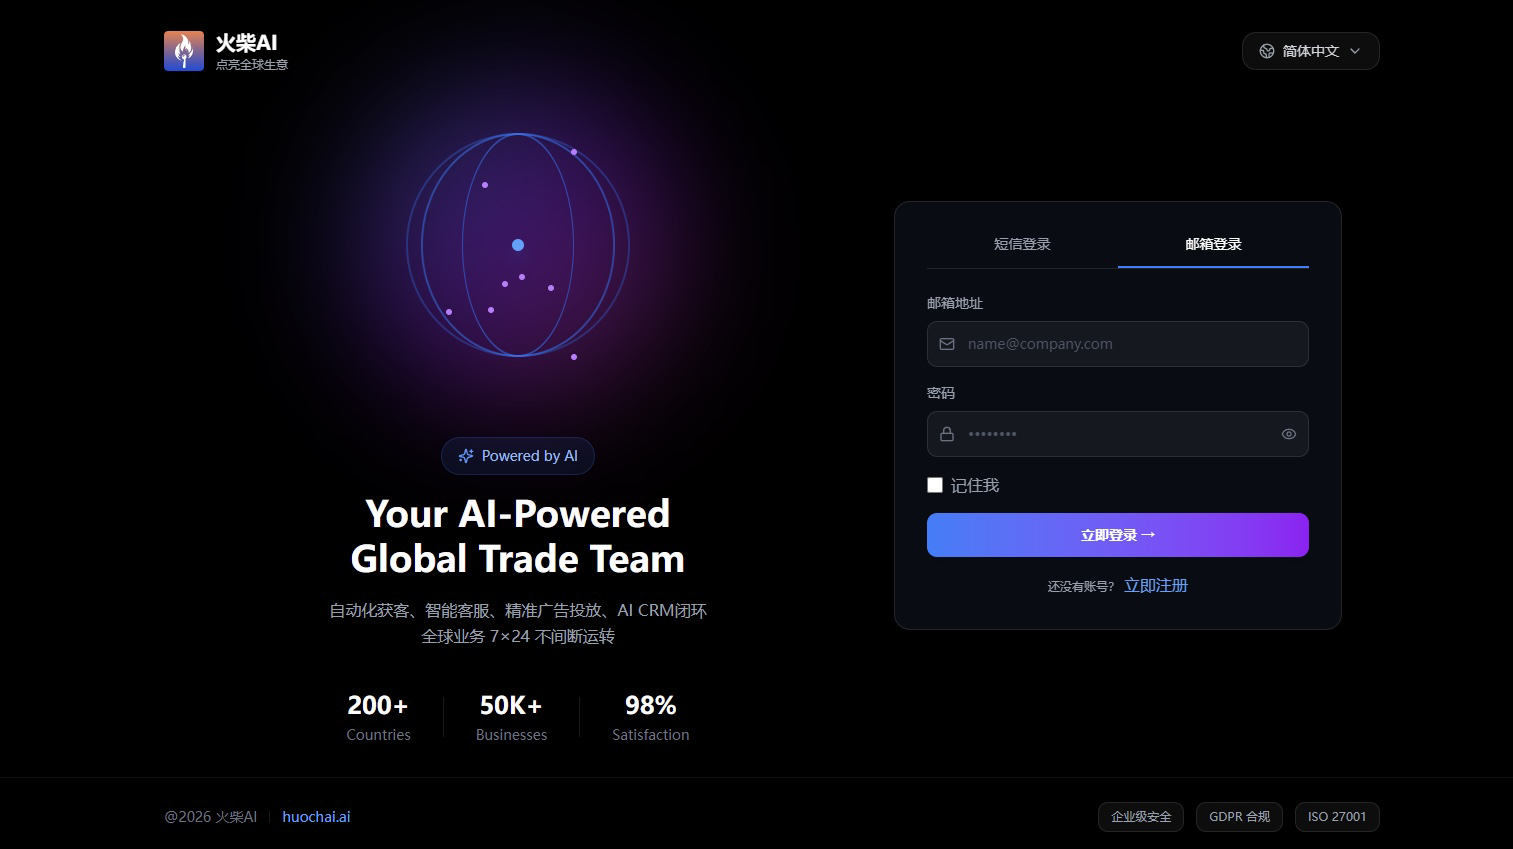1513x849 pixels.
Task: Click the ISO 27001 badge
Action: [1337, 816]
